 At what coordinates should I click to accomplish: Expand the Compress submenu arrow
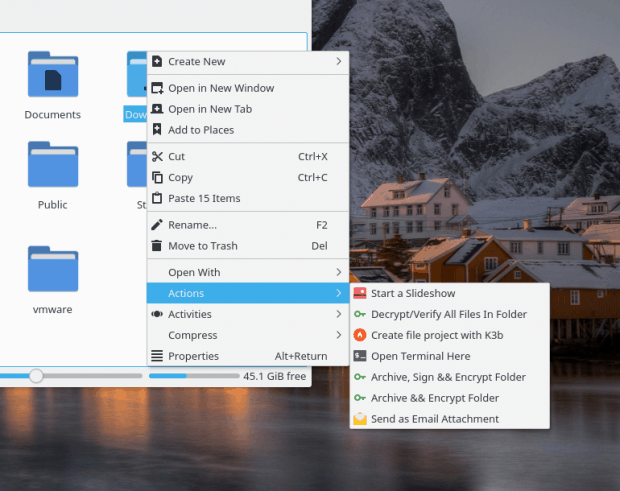point(339,335)
